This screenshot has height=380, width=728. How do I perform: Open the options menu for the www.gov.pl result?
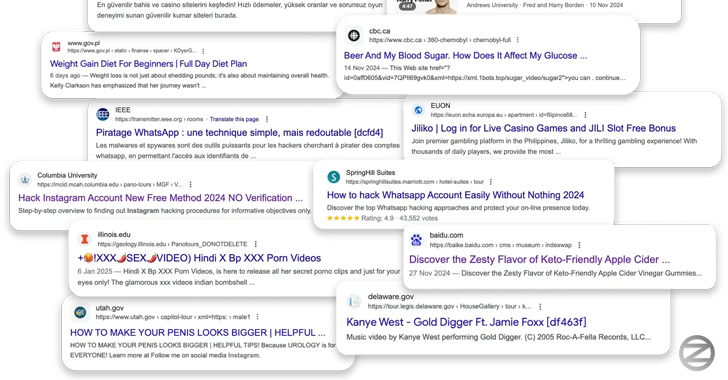(x=203, y=51)
